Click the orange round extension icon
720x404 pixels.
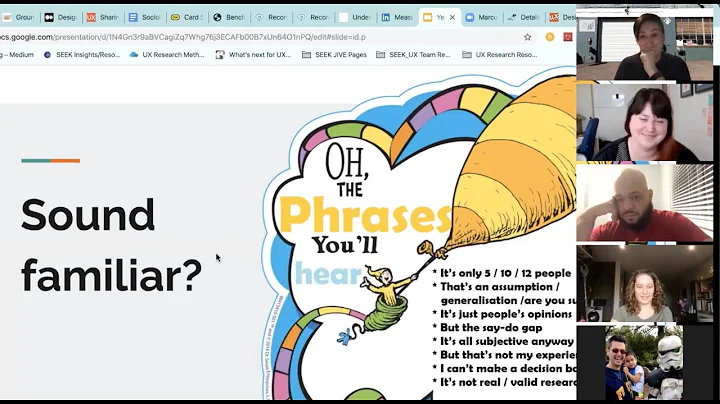tap(550, 37)
